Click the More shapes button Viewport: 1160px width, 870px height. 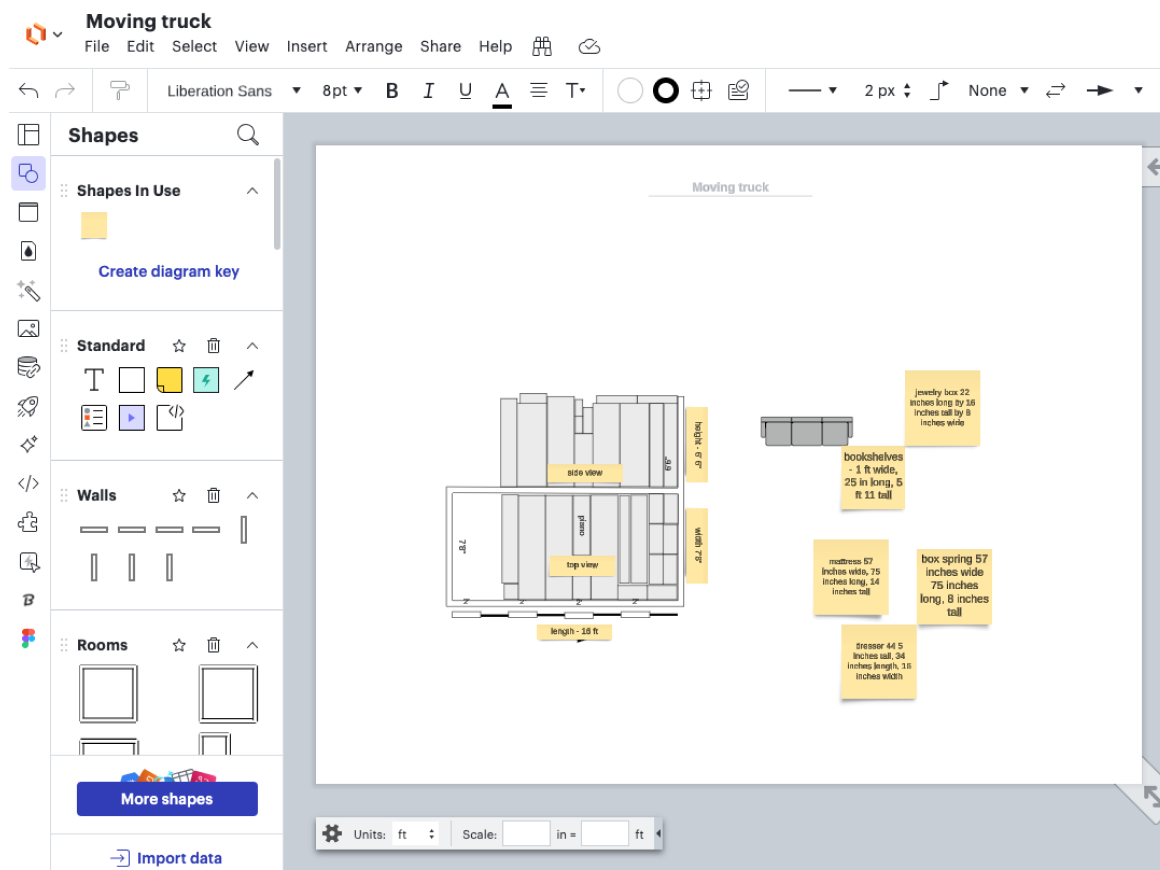167,799
